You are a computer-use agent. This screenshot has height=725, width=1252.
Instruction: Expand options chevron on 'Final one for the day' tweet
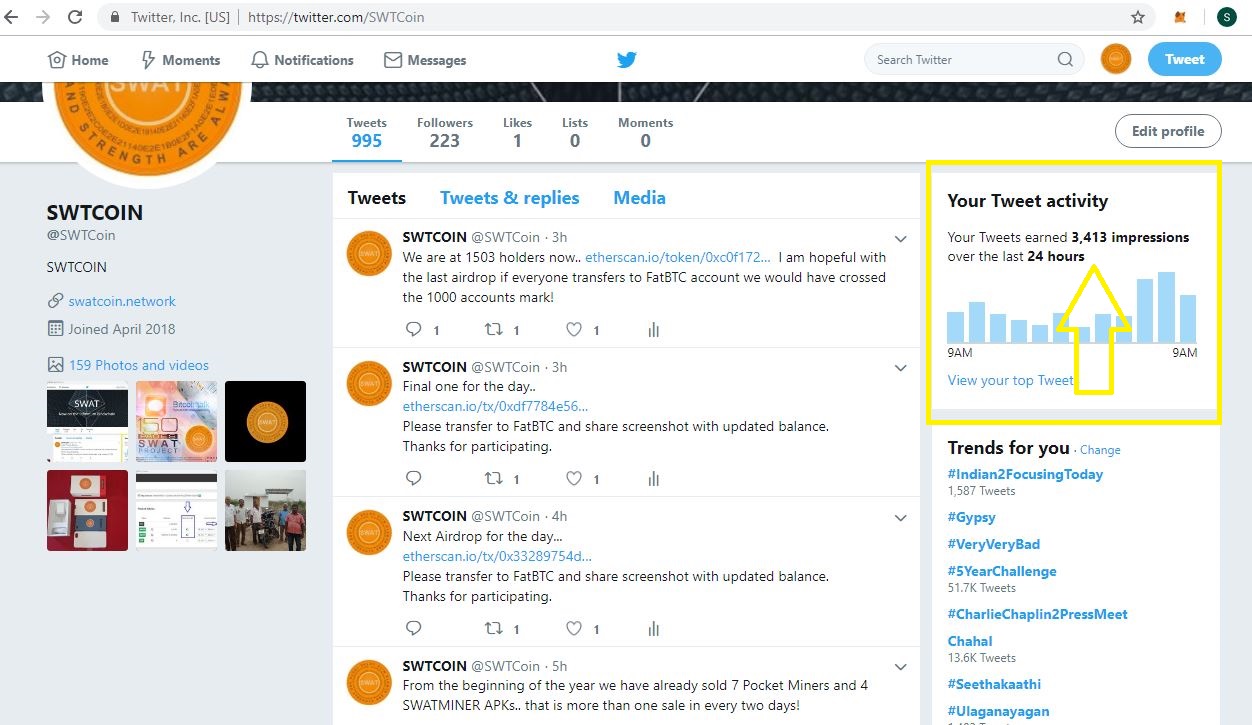tap(900, 368)
